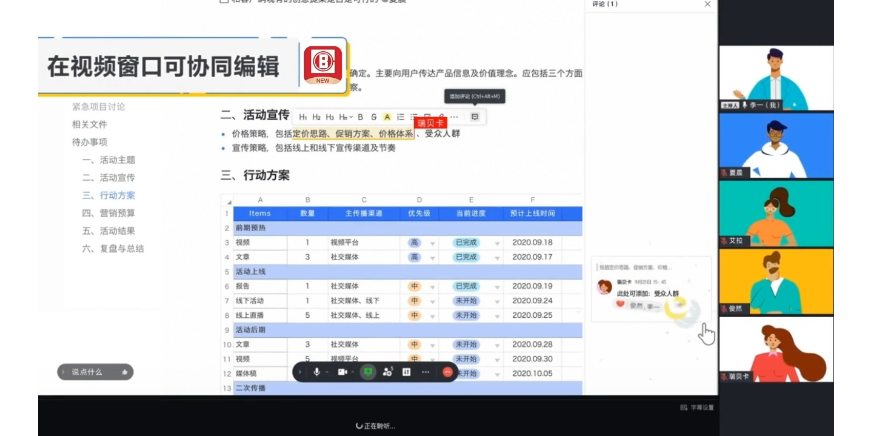Open microphone options arrow in meeting bar
Image resolution: width=872 pixels, height=436 pixels.
(x=328, y=372)
